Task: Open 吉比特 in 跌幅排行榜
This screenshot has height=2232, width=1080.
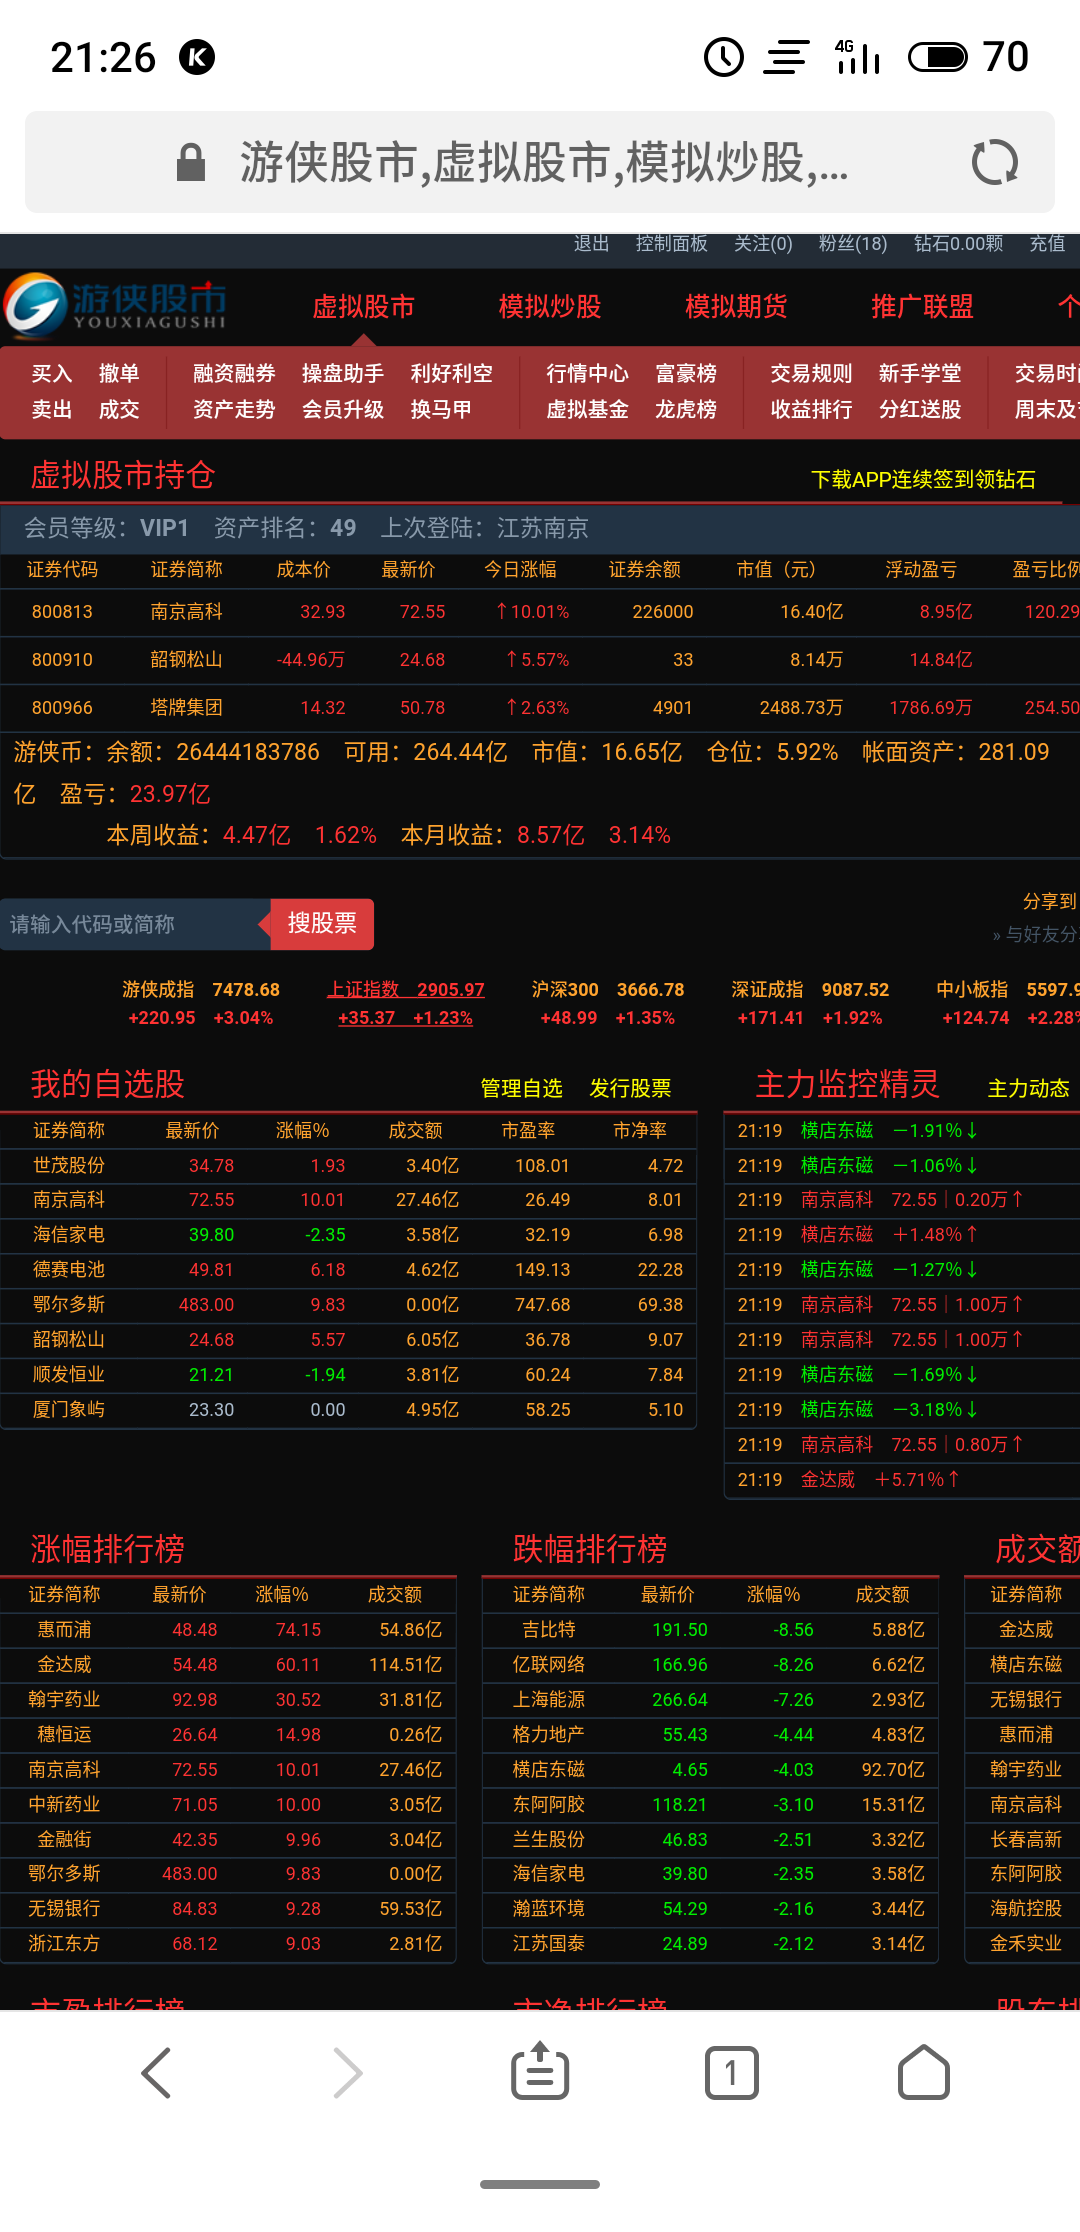Action: tap(549, 1630)
